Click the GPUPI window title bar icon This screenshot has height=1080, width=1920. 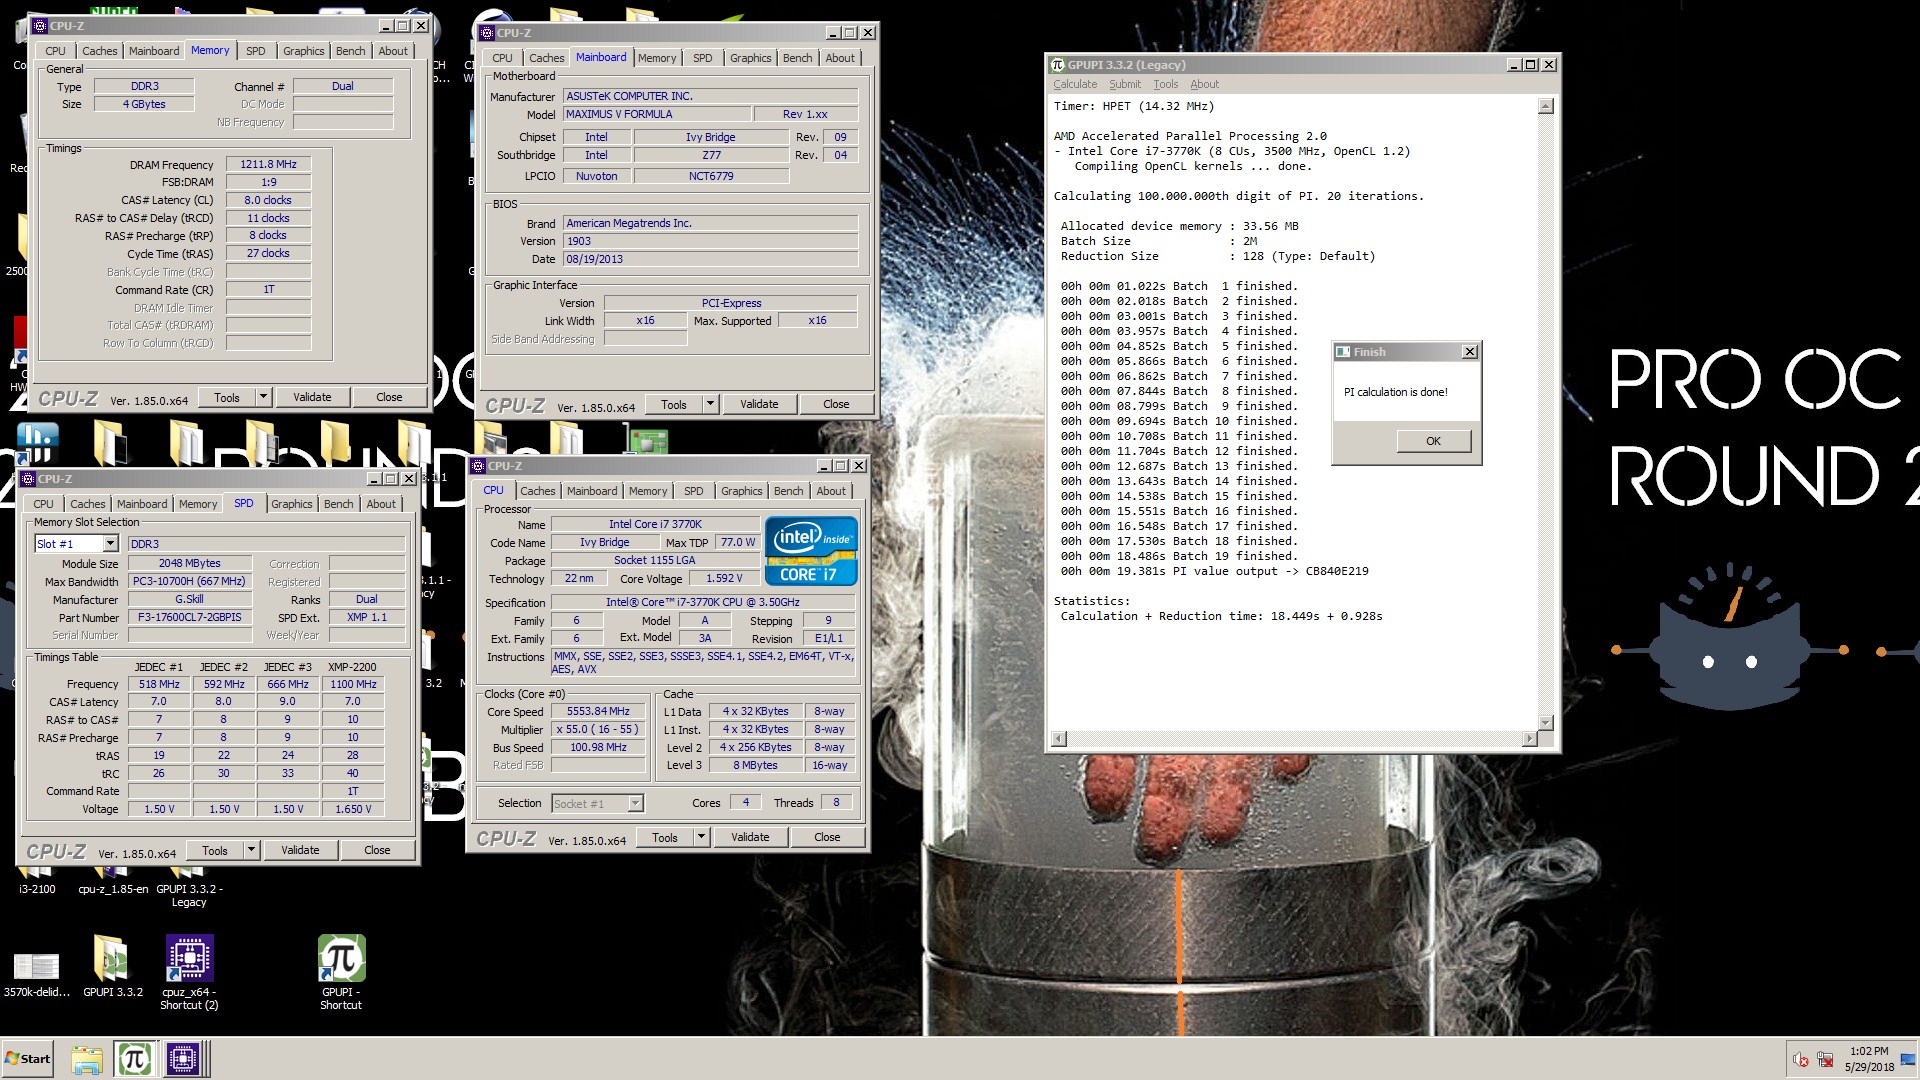click(1058, 65)
